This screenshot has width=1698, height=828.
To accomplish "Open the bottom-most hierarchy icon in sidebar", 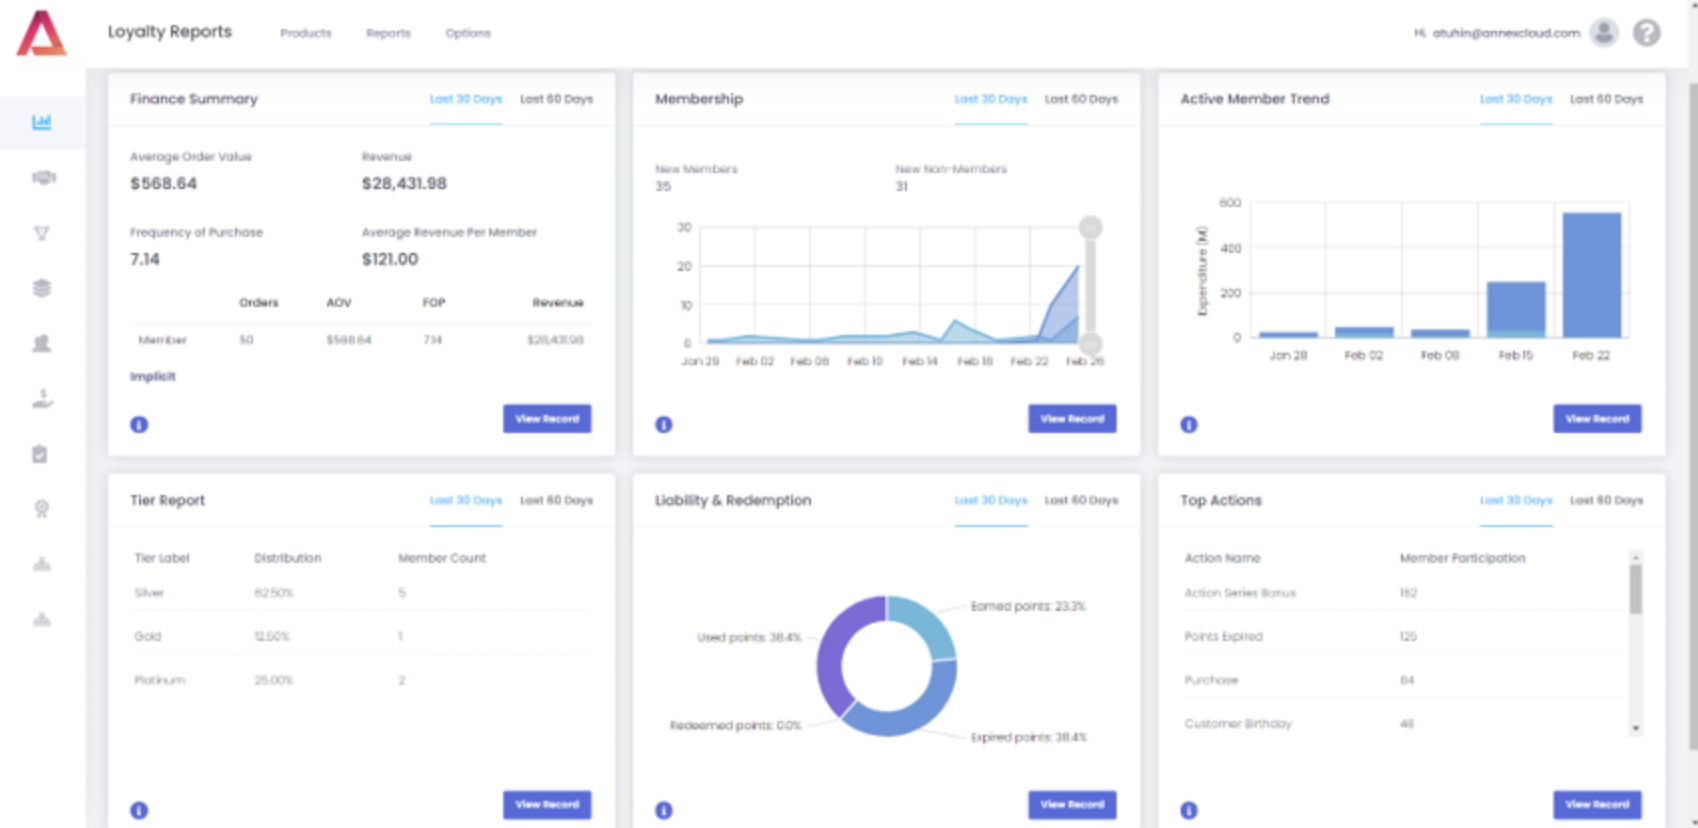I will 42,620.
